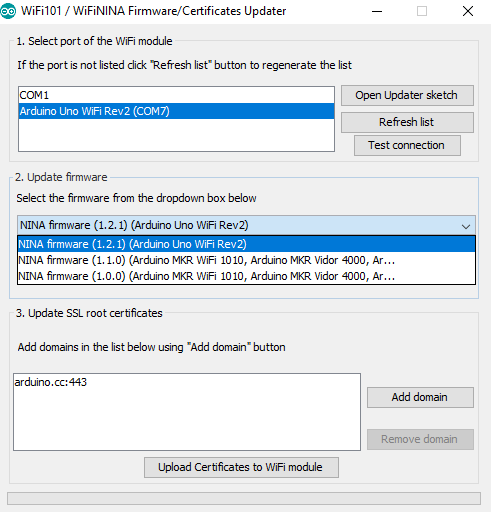The width and height of the screenshot is (491, 512).
Task: Select arduino.cc:443 domain entry
Action: (x=51, y=382)
